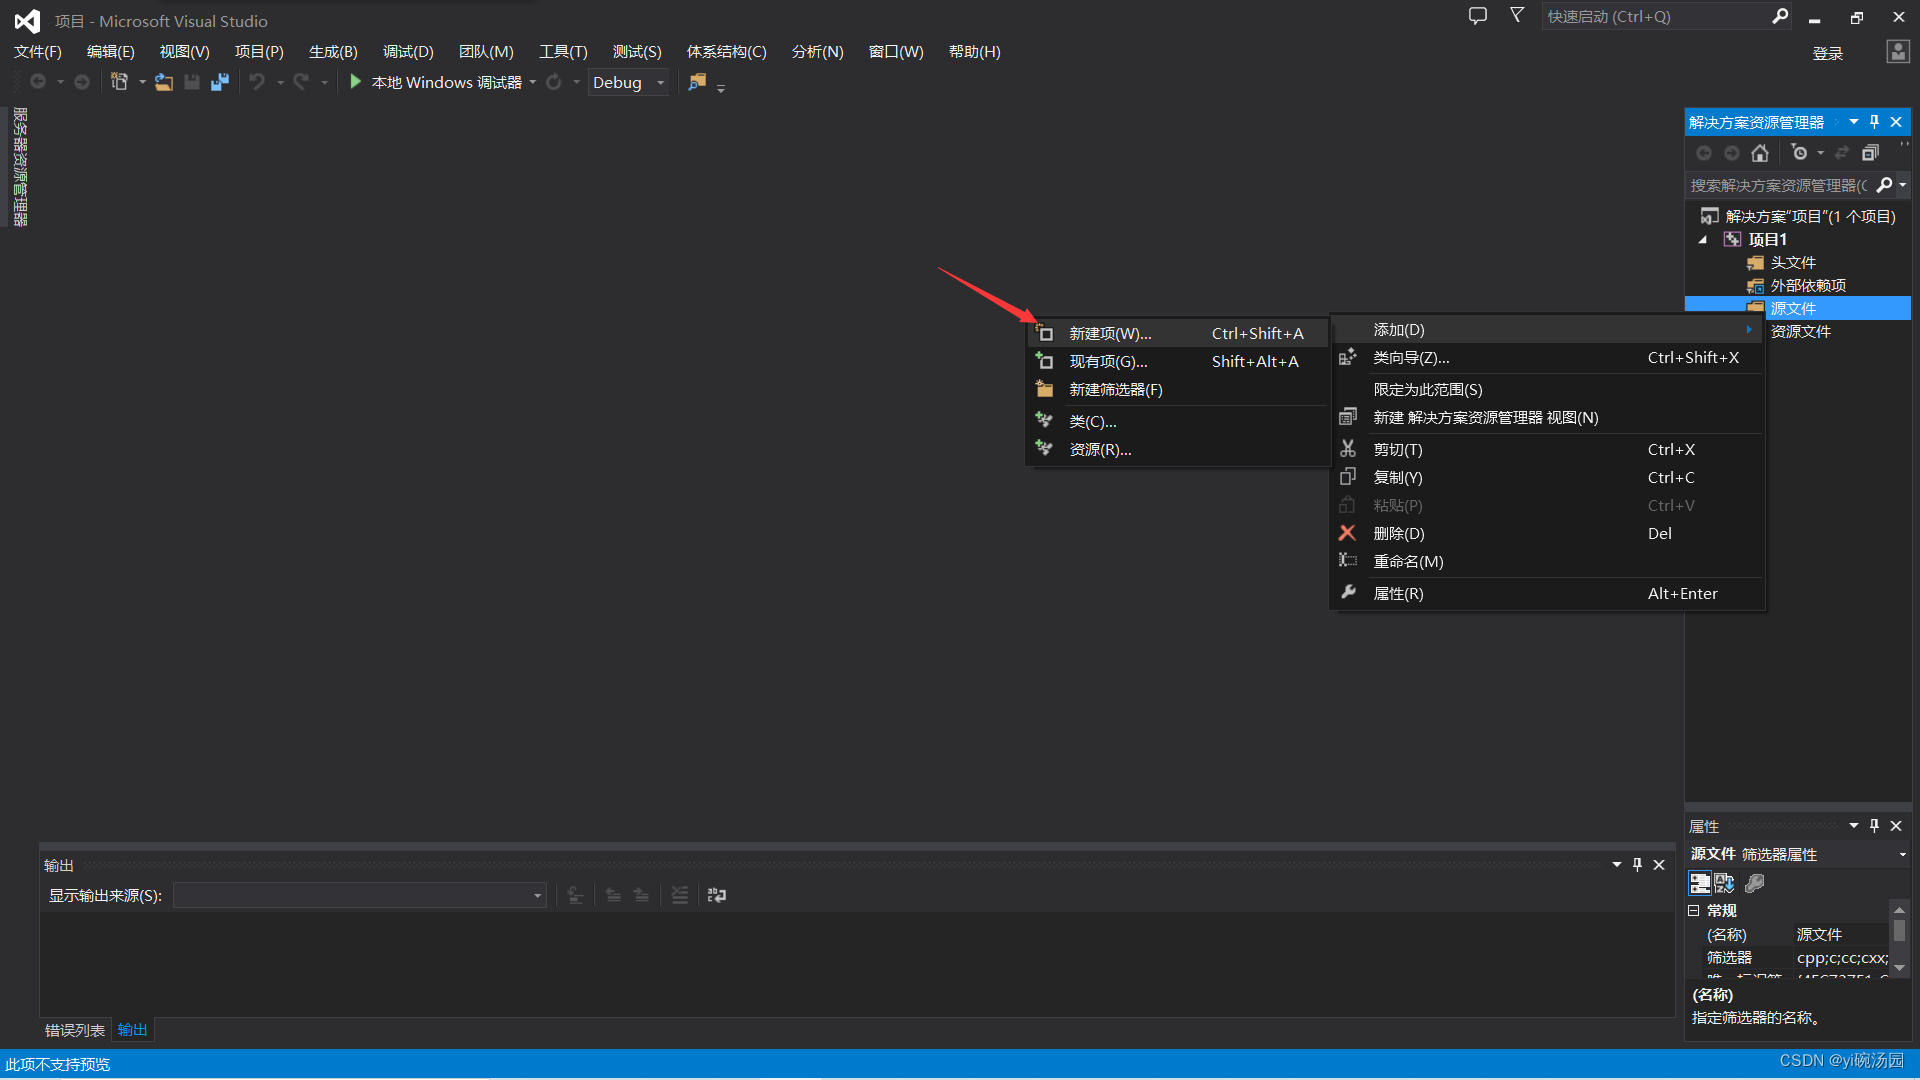The height and width of the screenshot is (1080, 1920).
Task: Switch Properties panel to alphabetical sorting
Action: click(1724, 884)
